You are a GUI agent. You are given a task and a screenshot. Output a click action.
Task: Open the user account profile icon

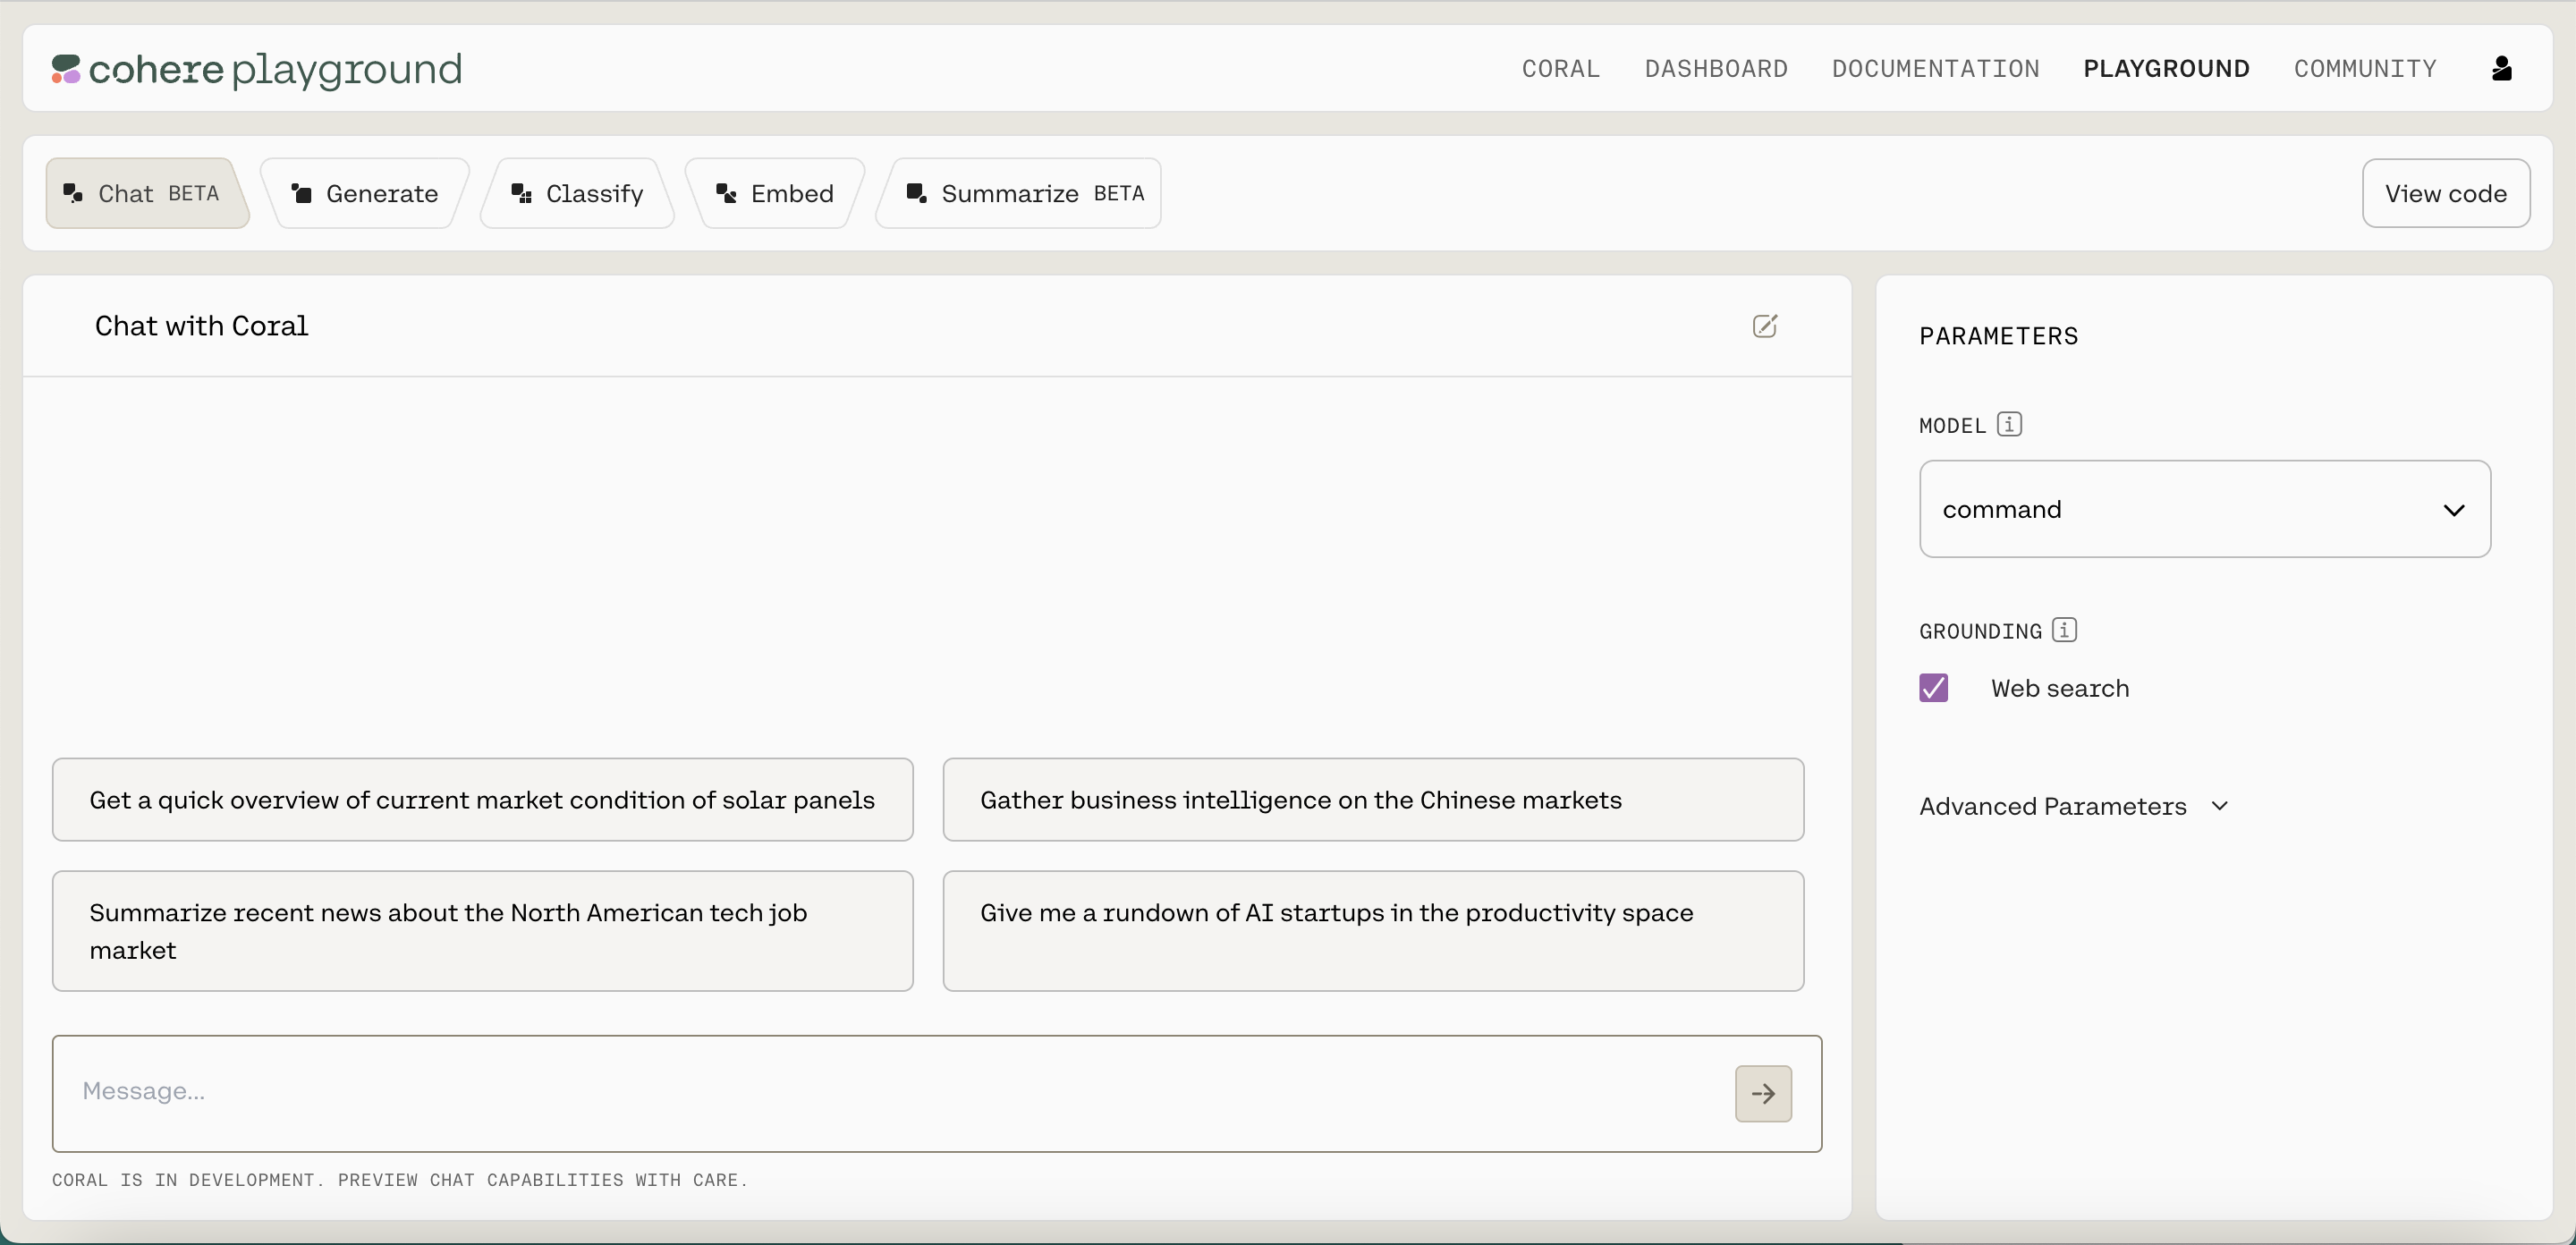tap(2501, 68)
